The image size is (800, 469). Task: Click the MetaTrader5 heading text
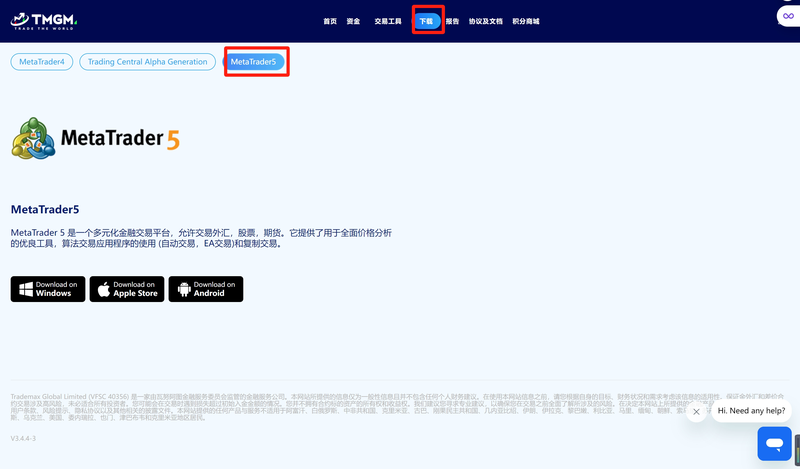(45, 209)
